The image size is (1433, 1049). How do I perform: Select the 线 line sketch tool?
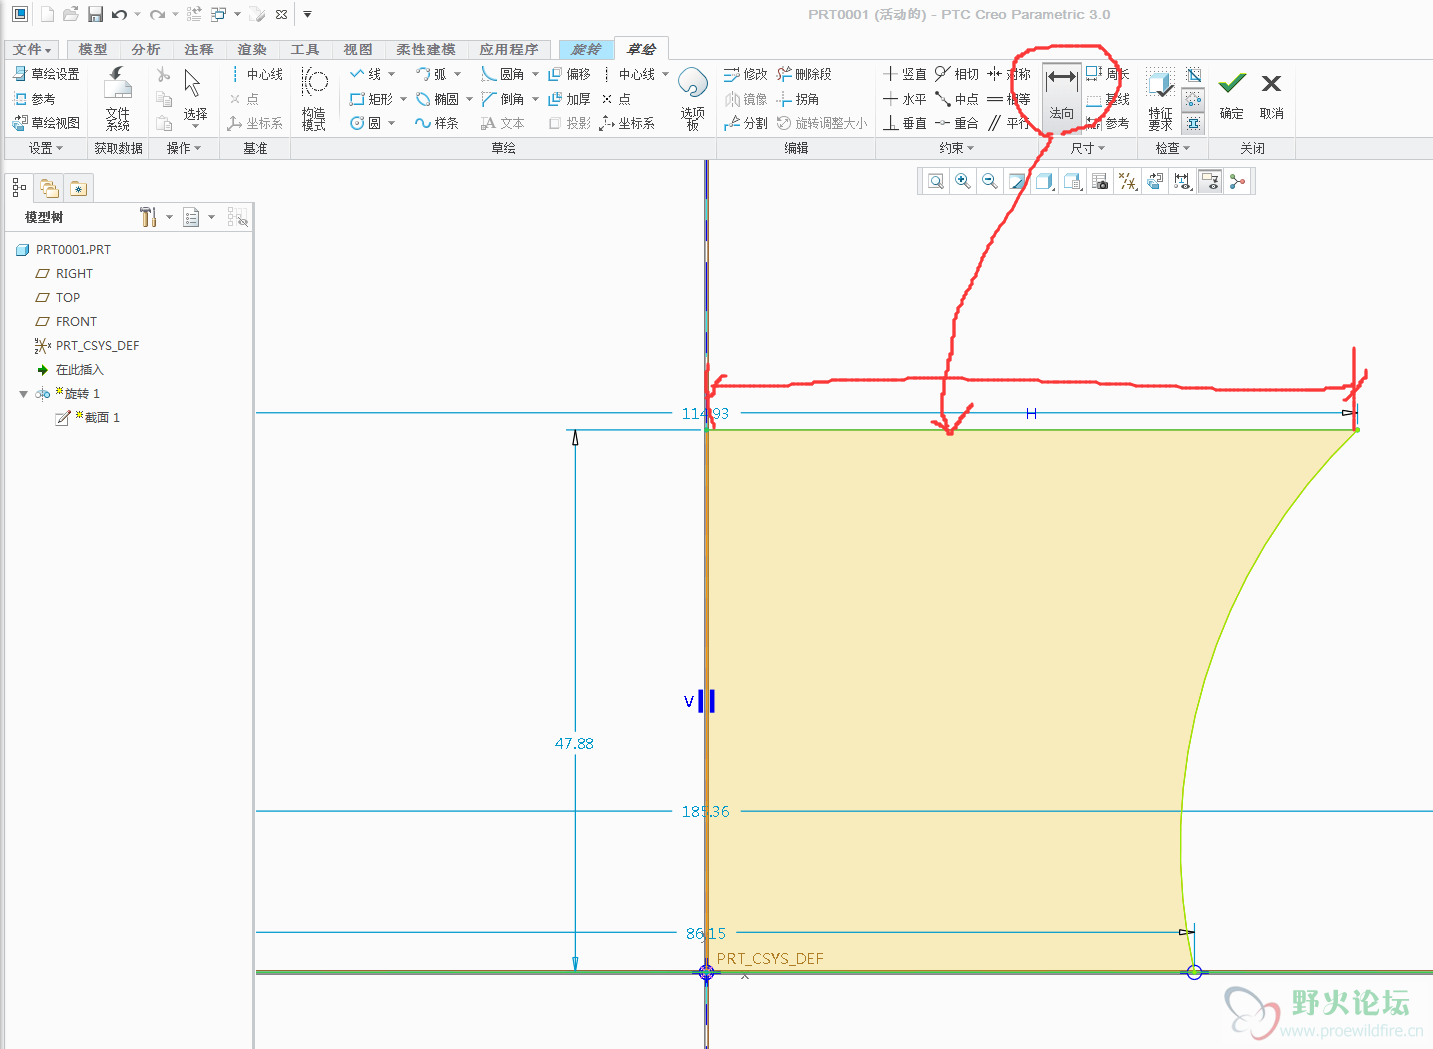coord(365,74)
